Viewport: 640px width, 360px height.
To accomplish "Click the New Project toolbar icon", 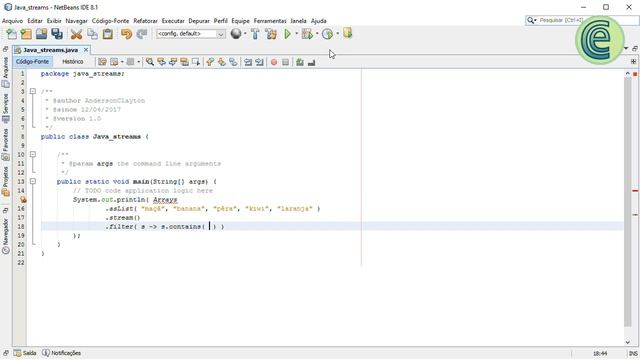I will tap(26, 34).
